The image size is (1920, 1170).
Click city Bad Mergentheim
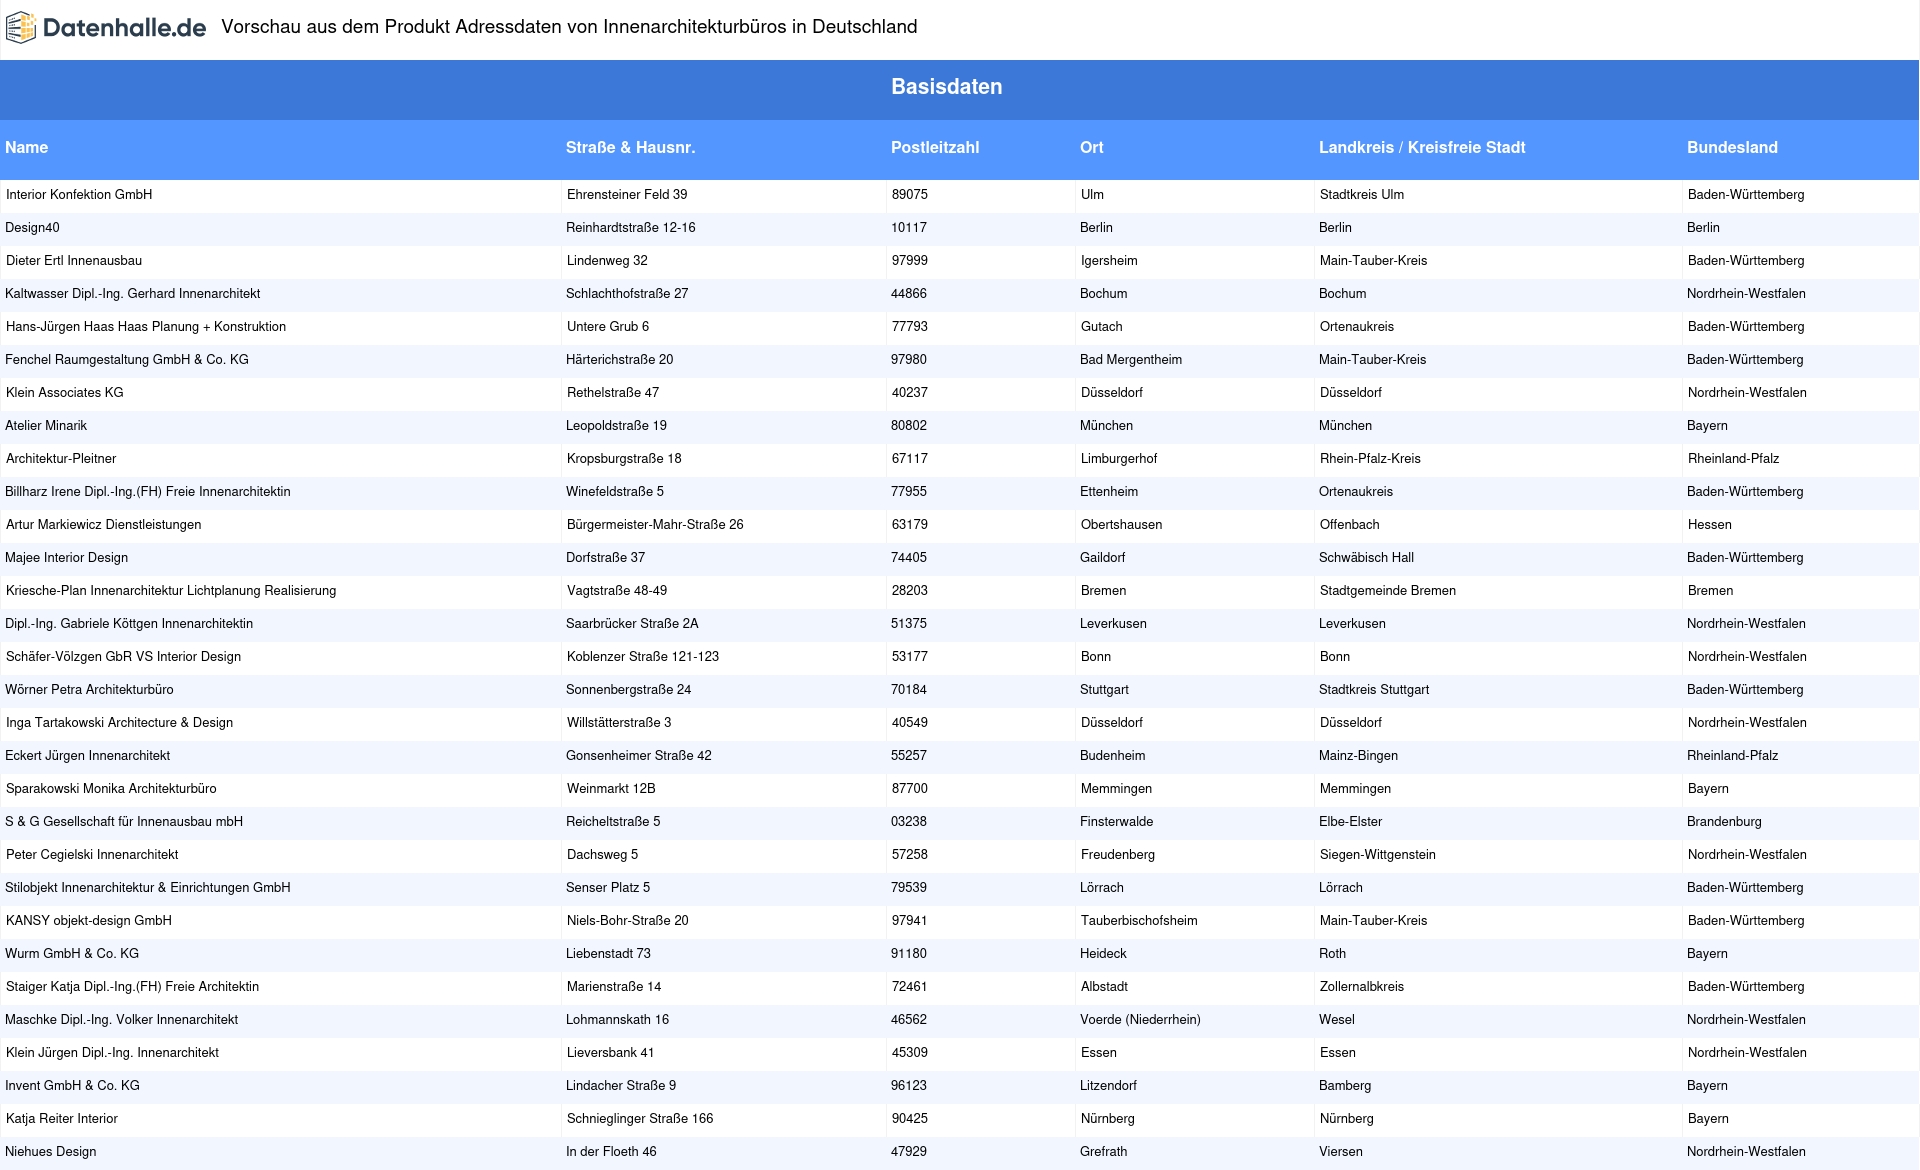(x=1131, y=360)
